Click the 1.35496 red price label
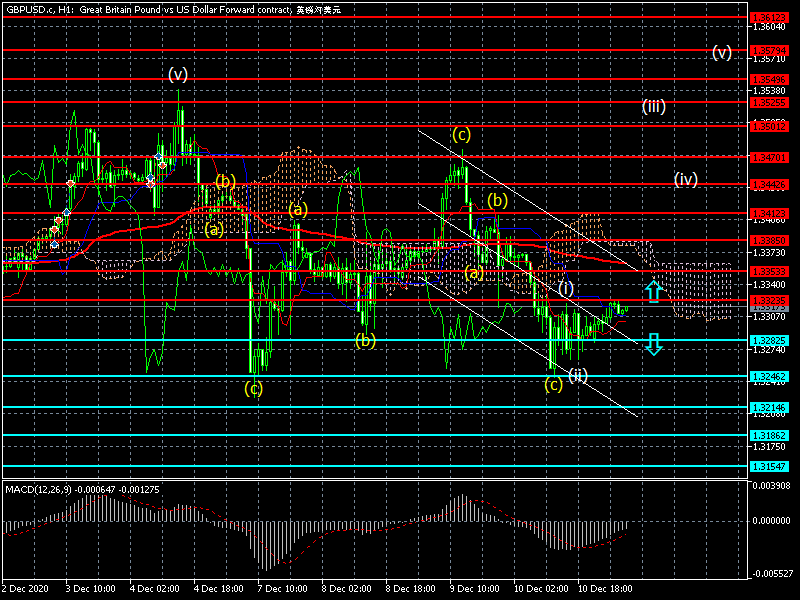This screenshot has width=800, height=600. pyautogui.click(x=769, y=80)
